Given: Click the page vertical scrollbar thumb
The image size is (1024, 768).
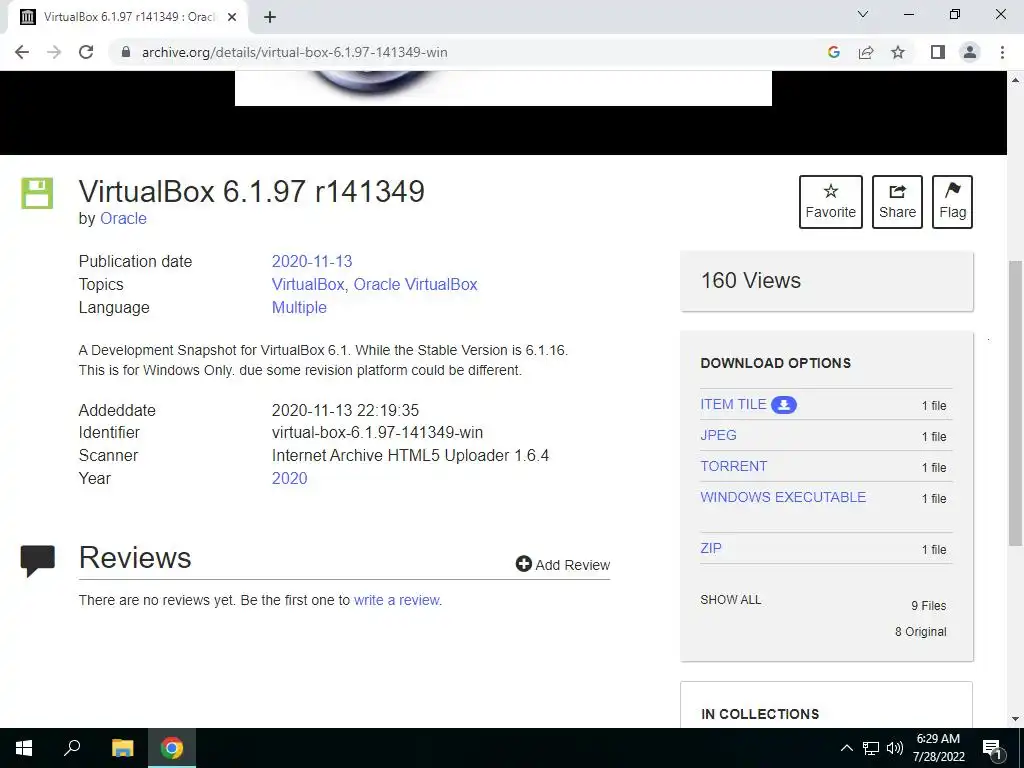Looking at the screenshot, I should coord(1015,403).
